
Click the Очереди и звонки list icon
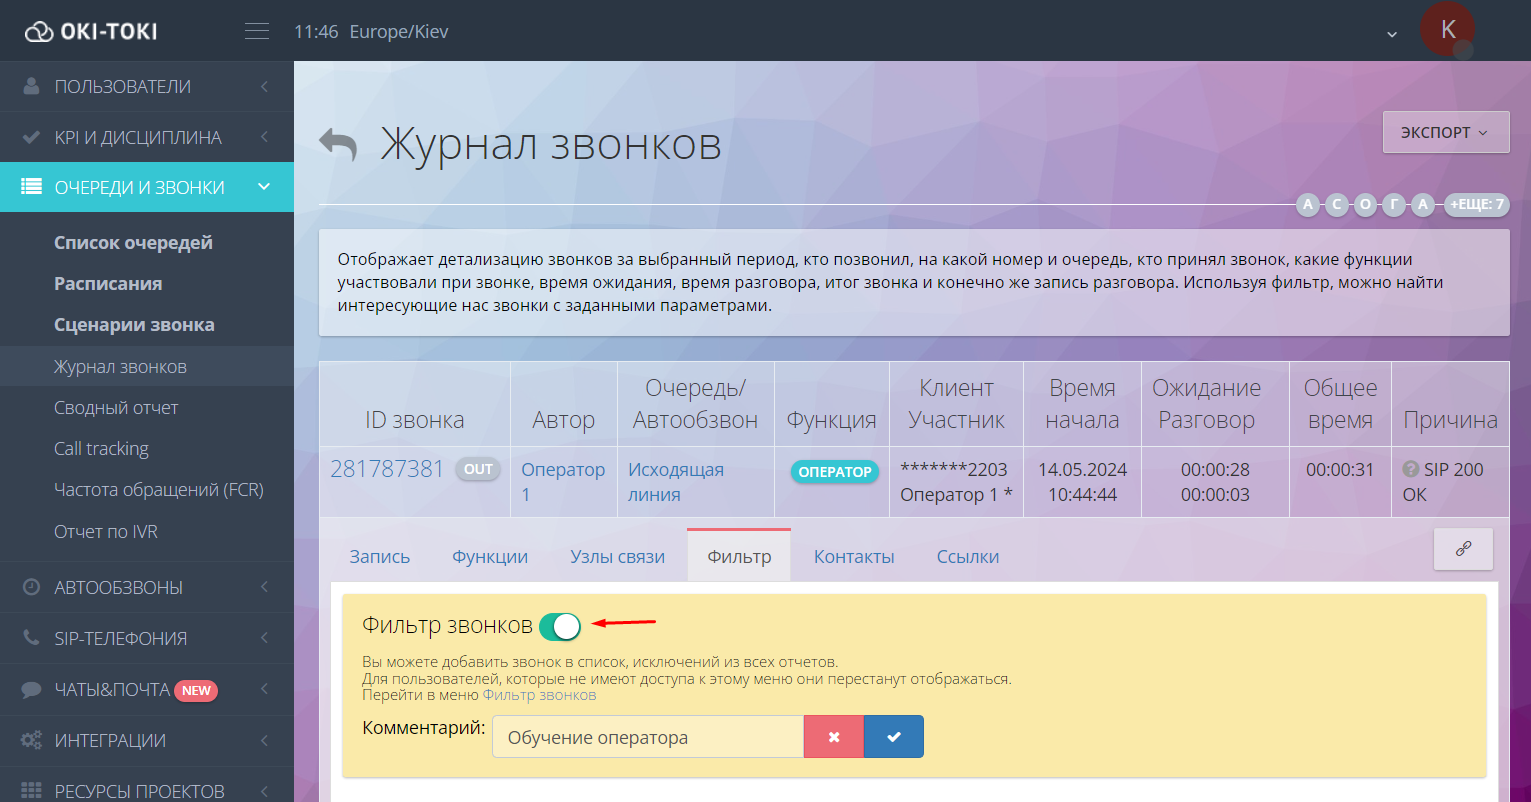[x=32, y=187]
